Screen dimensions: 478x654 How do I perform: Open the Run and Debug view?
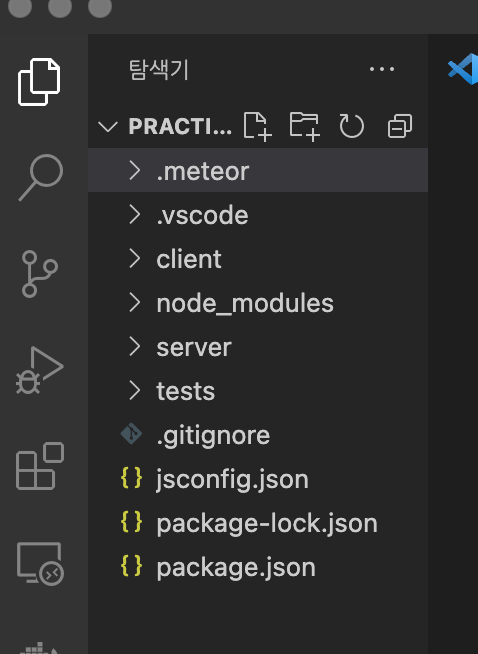click(x=39, y=370)
